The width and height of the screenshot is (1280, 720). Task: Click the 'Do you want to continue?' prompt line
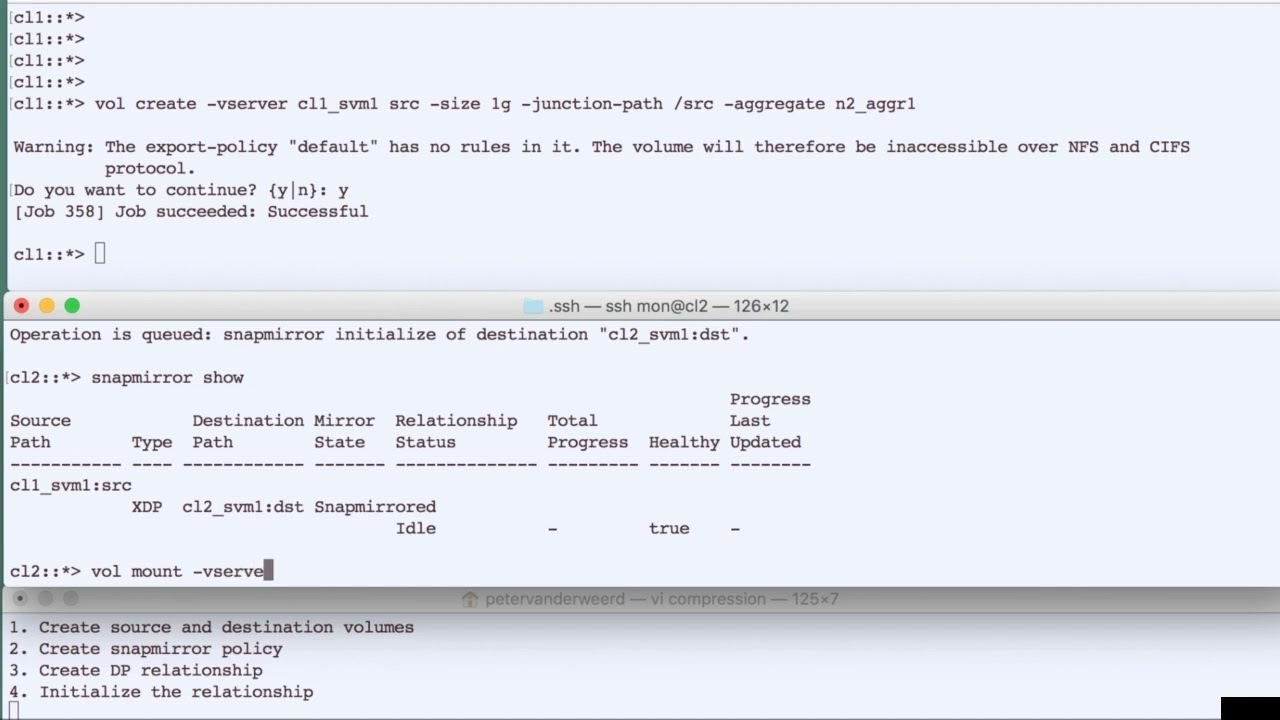(180, 190)
